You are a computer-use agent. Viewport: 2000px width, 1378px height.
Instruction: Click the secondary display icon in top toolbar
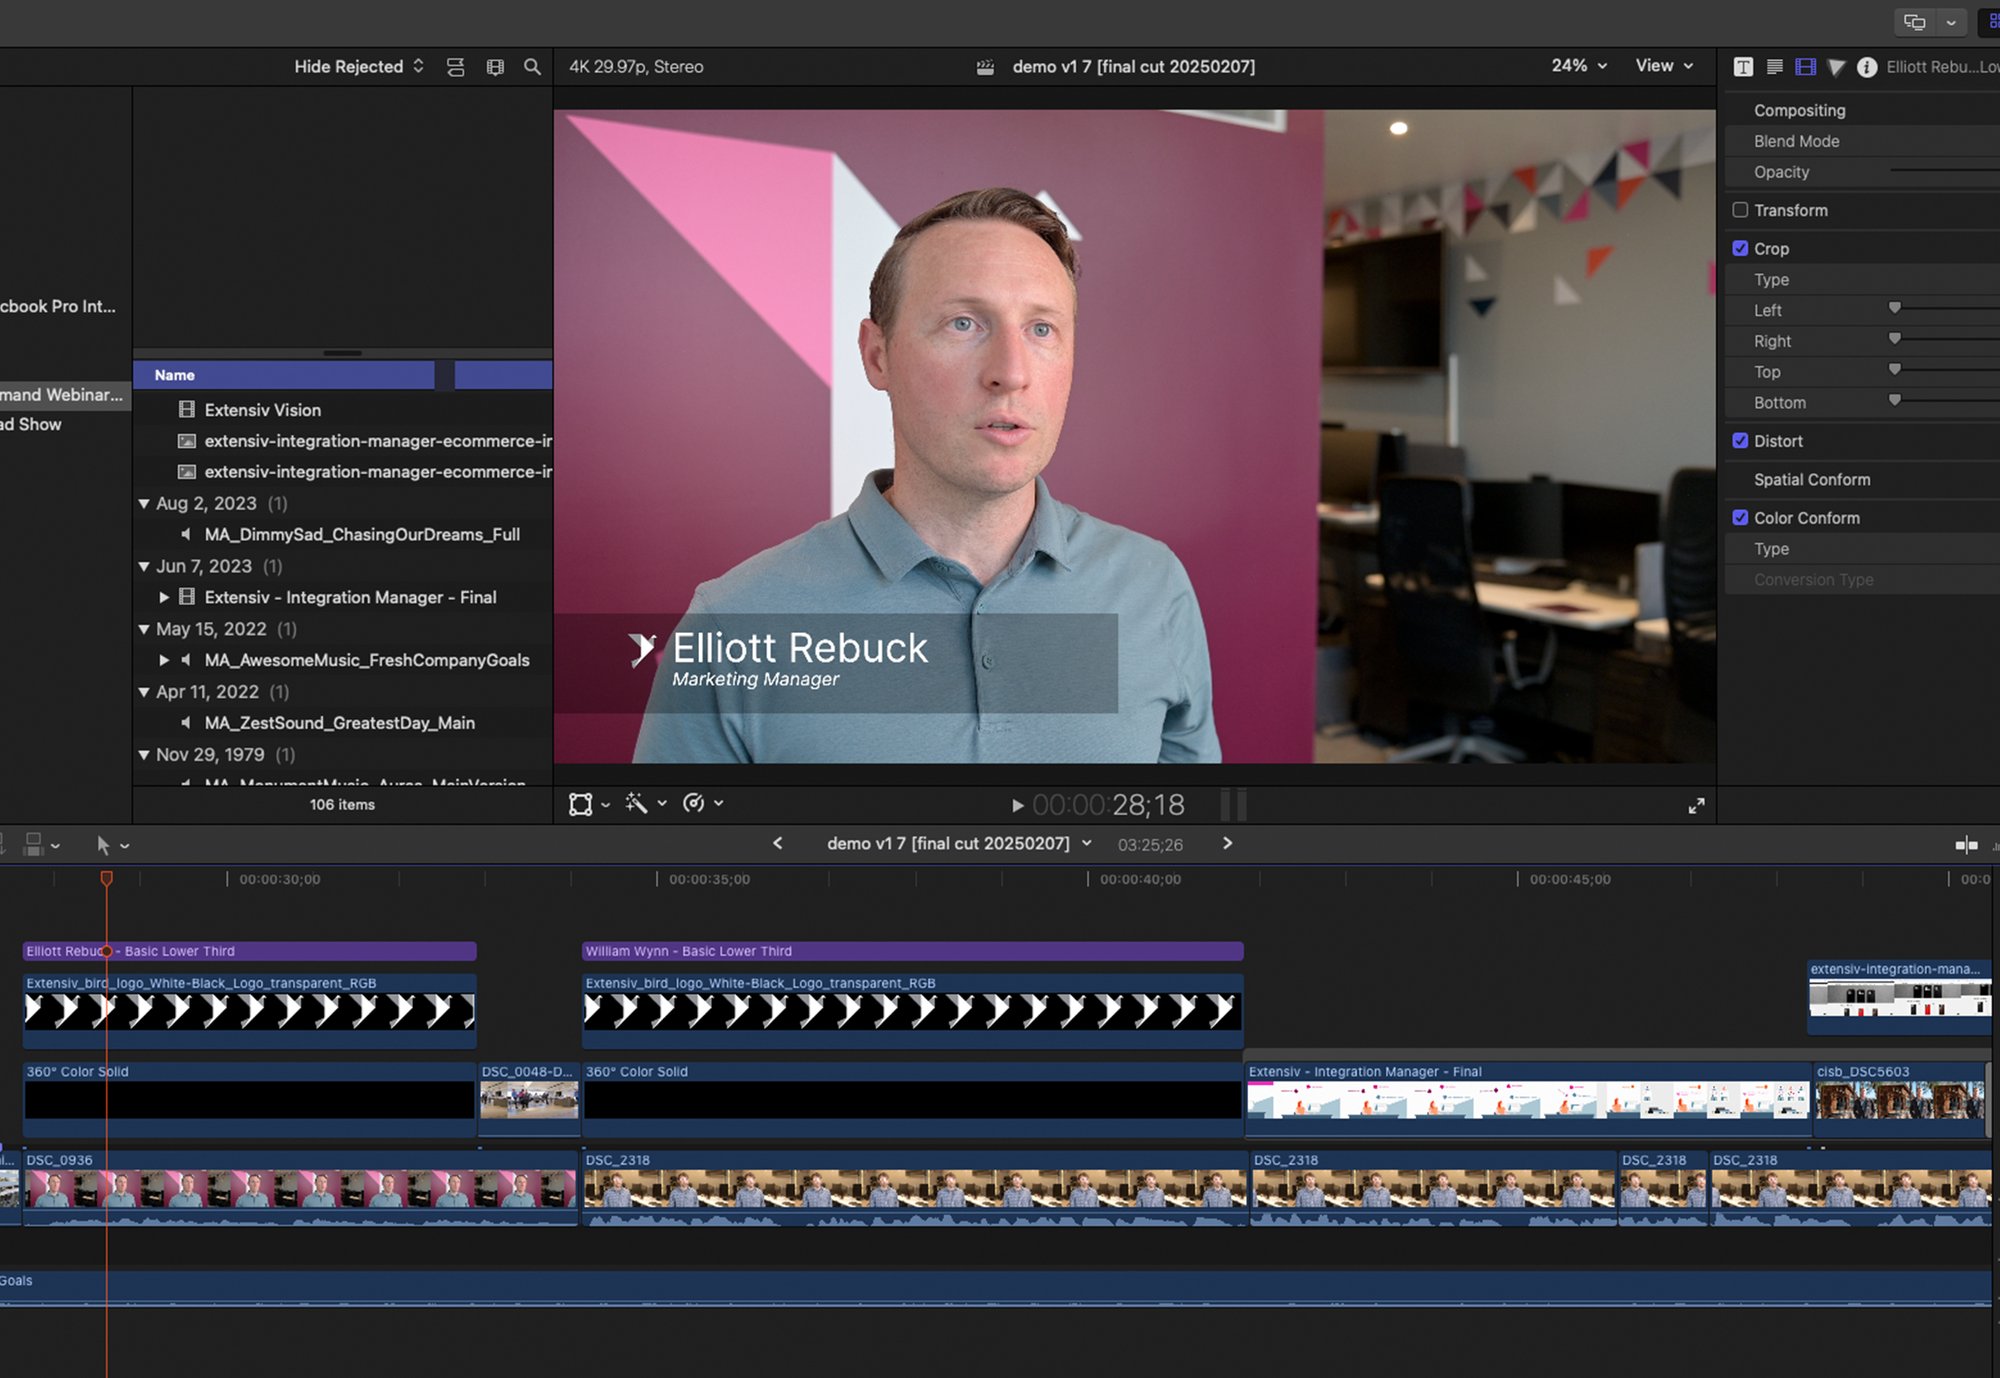(1915, 22)
